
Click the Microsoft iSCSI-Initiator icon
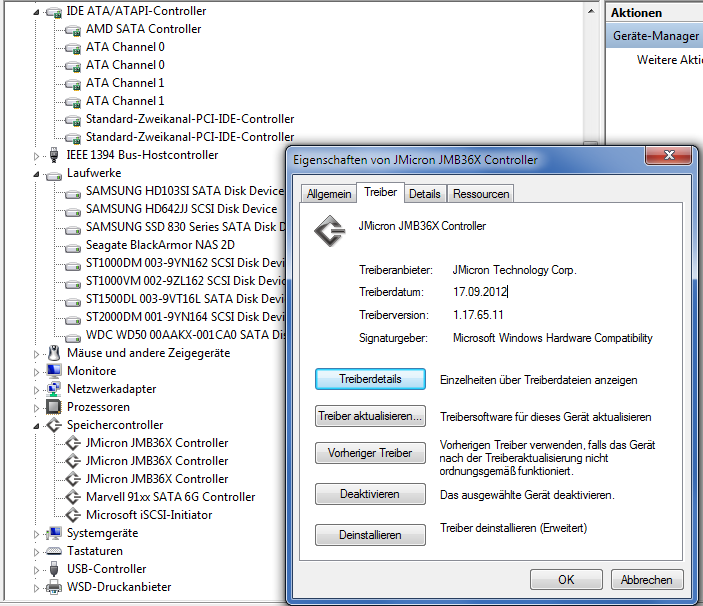click(73, 515)
